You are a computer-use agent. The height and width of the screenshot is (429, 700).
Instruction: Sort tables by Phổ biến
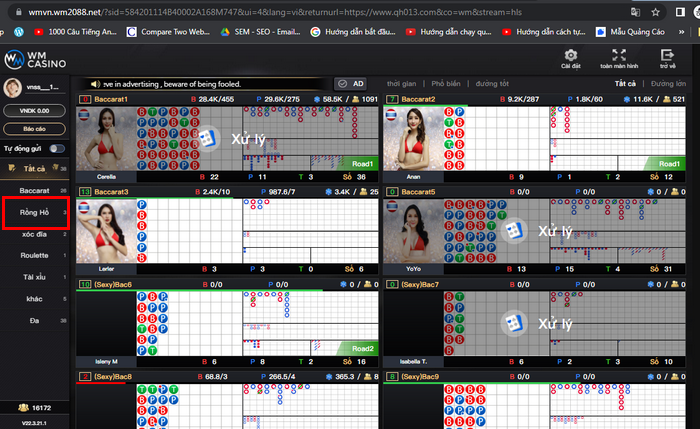[x=446, y=83]
